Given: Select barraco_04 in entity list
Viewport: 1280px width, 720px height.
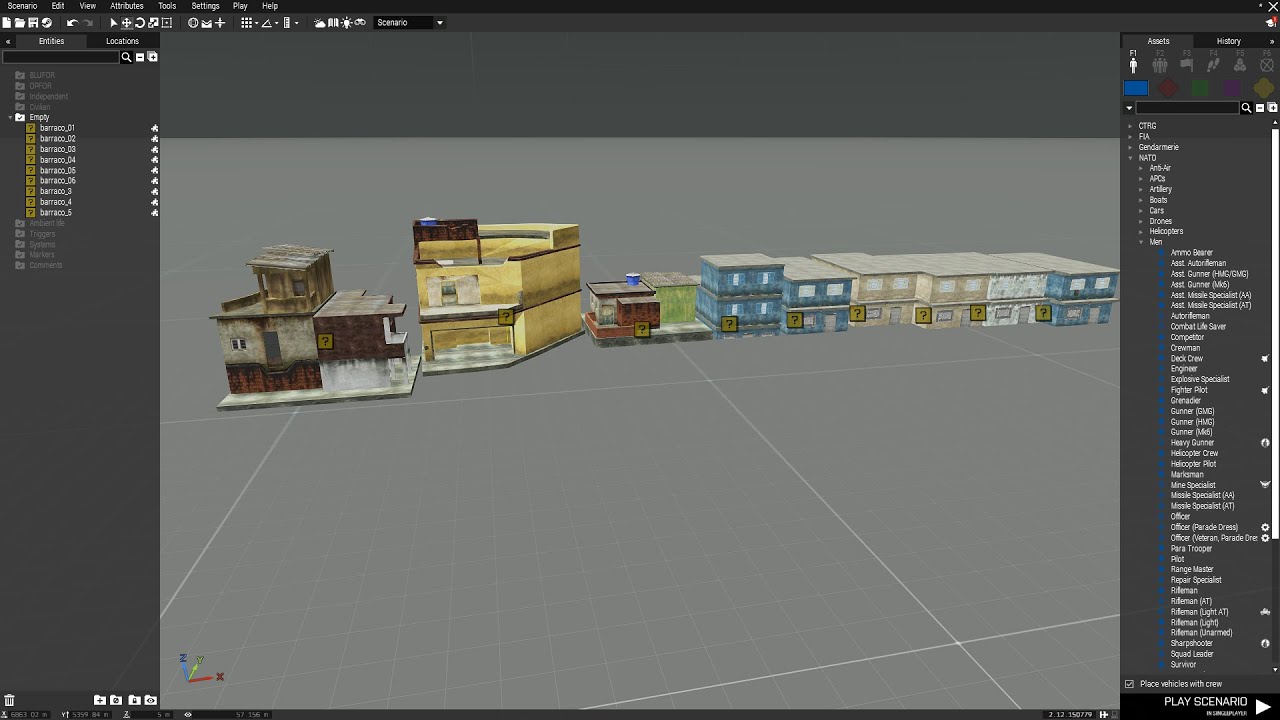Looking at the screenshot, I should pyautogui.click(x=57, y=160).
